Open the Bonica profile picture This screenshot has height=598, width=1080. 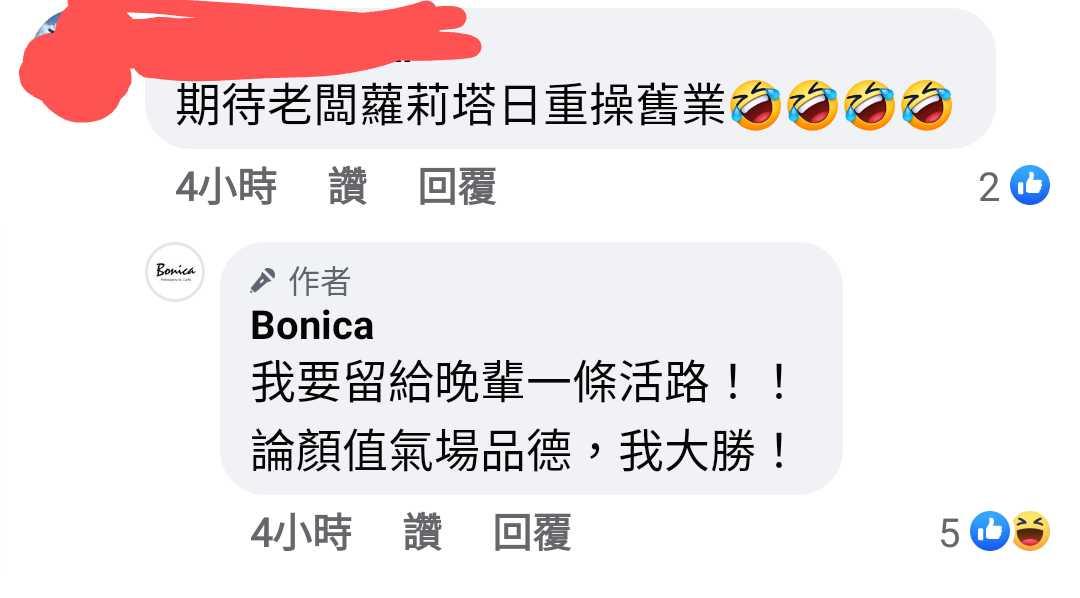175,271
